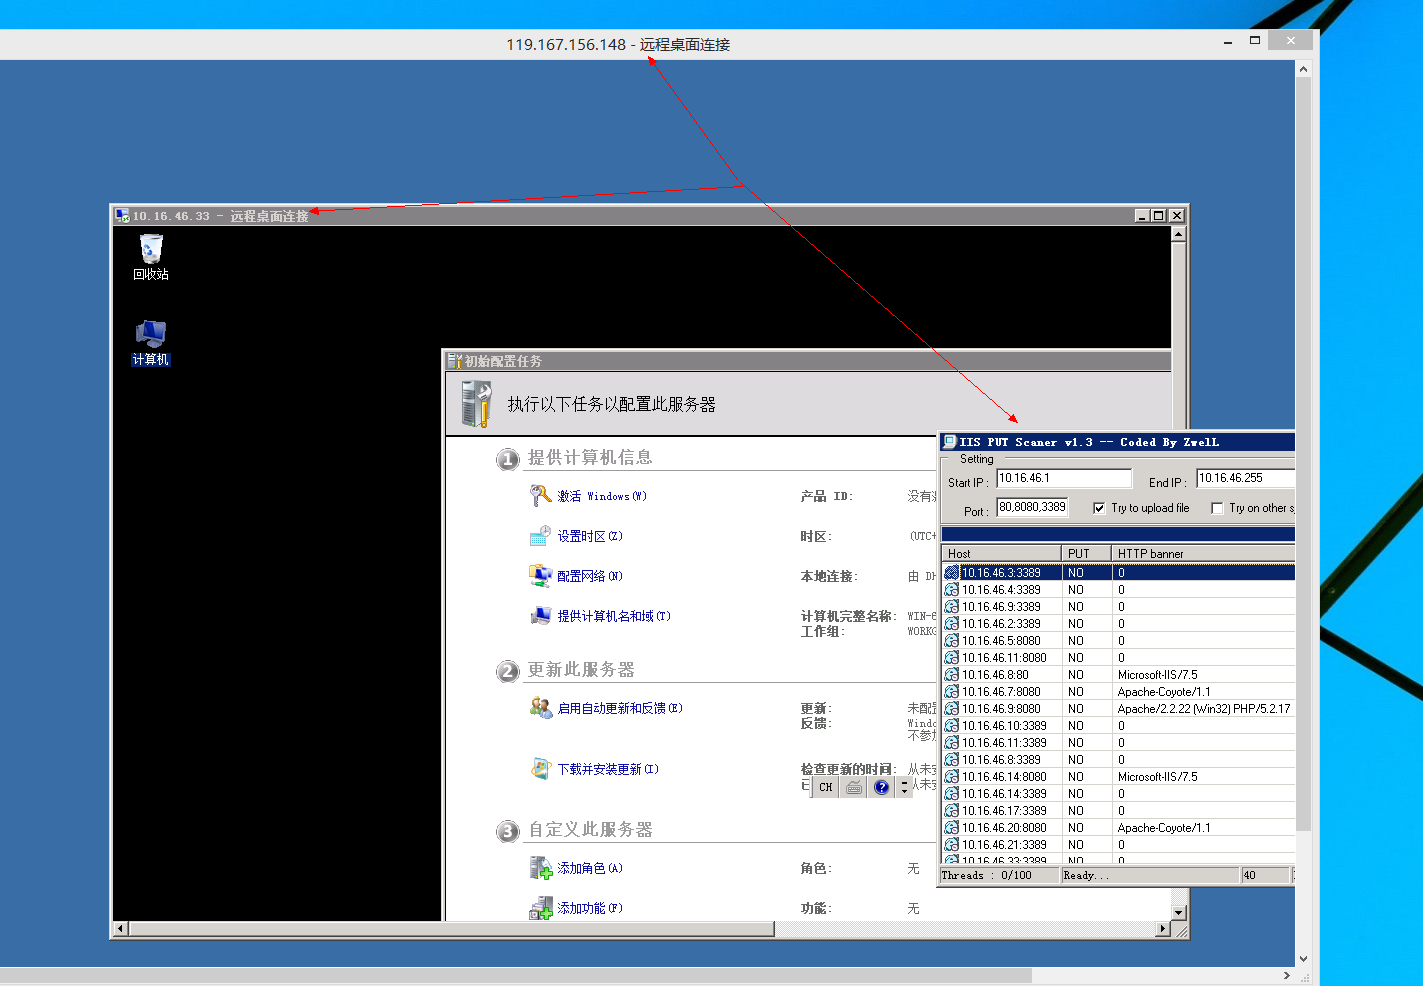Sort results by the PUT column header
This screenshot has height=986, width=1423.
tap(1087, 553)
